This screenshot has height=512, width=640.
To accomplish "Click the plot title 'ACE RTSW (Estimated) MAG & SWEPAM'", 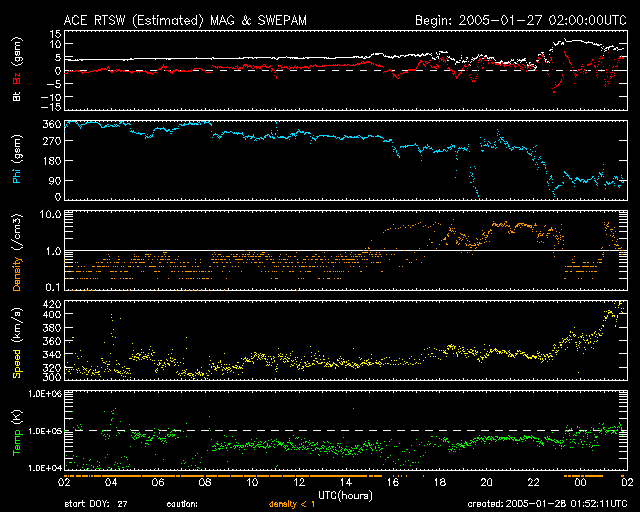I will click(x=185, y=20).
